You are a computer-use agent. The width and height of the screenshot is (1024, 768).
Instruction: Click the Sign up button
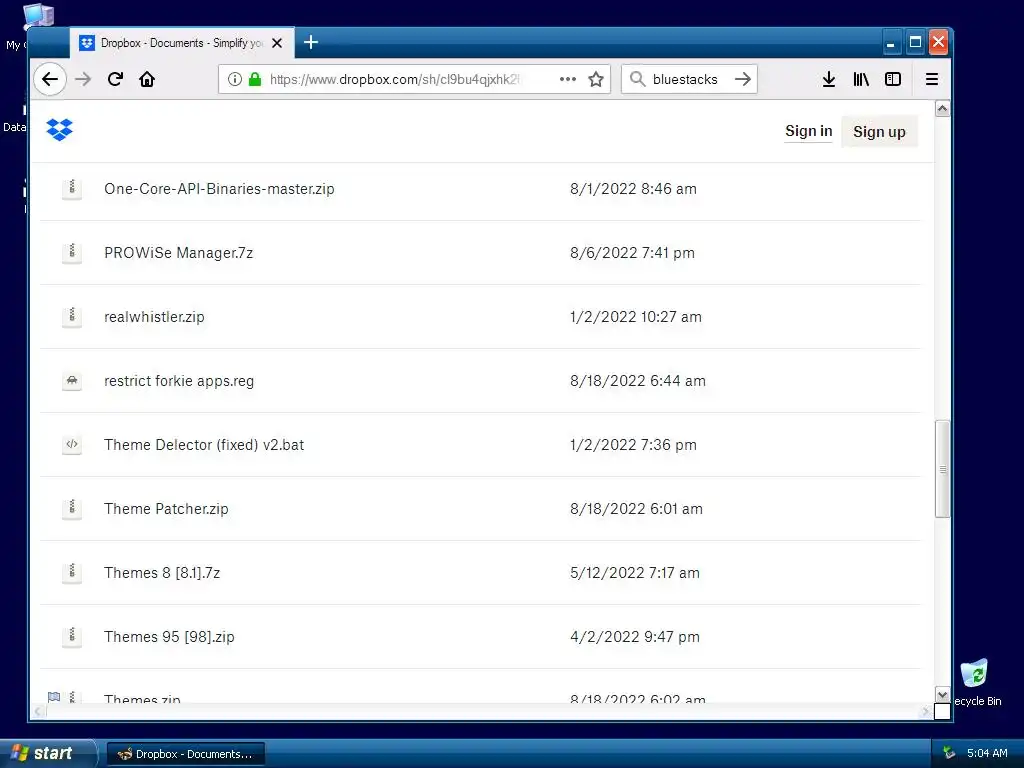(x=879, y=132)
